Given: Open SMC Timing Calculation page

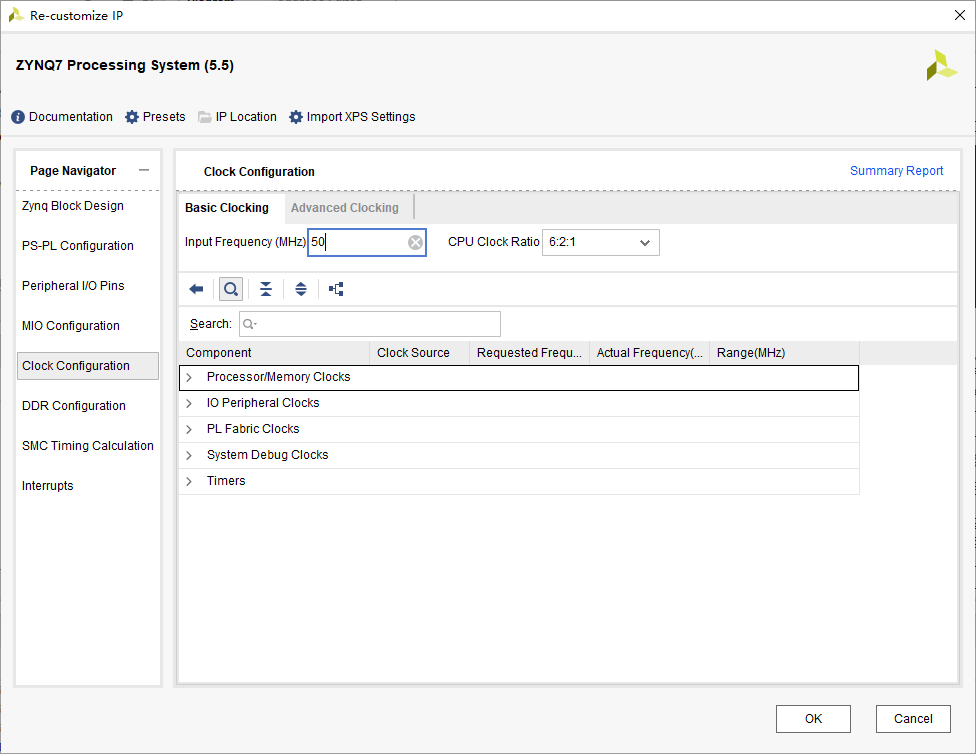Looking at the screenshot, I should [88, 446].
